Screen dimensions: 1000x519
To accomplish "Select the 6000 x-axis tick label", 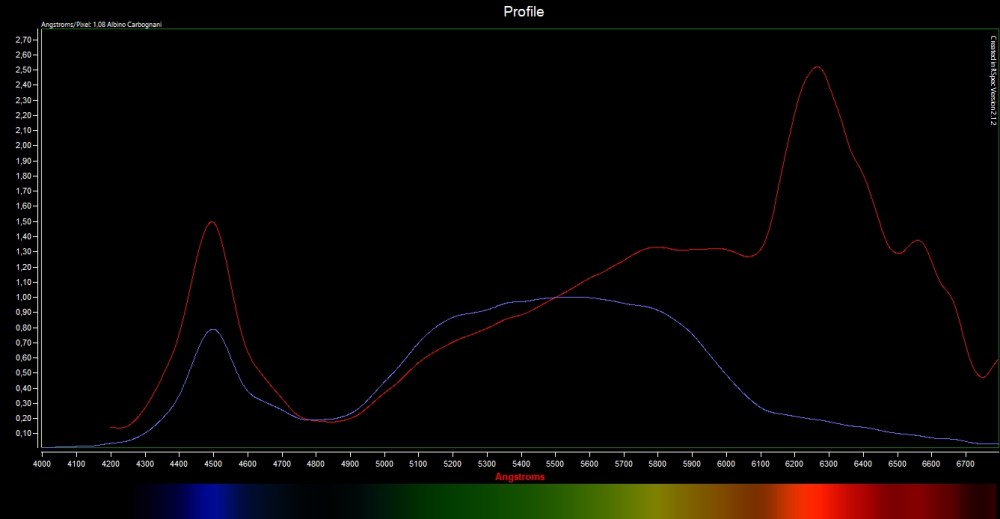I will (x=726, y=464).
